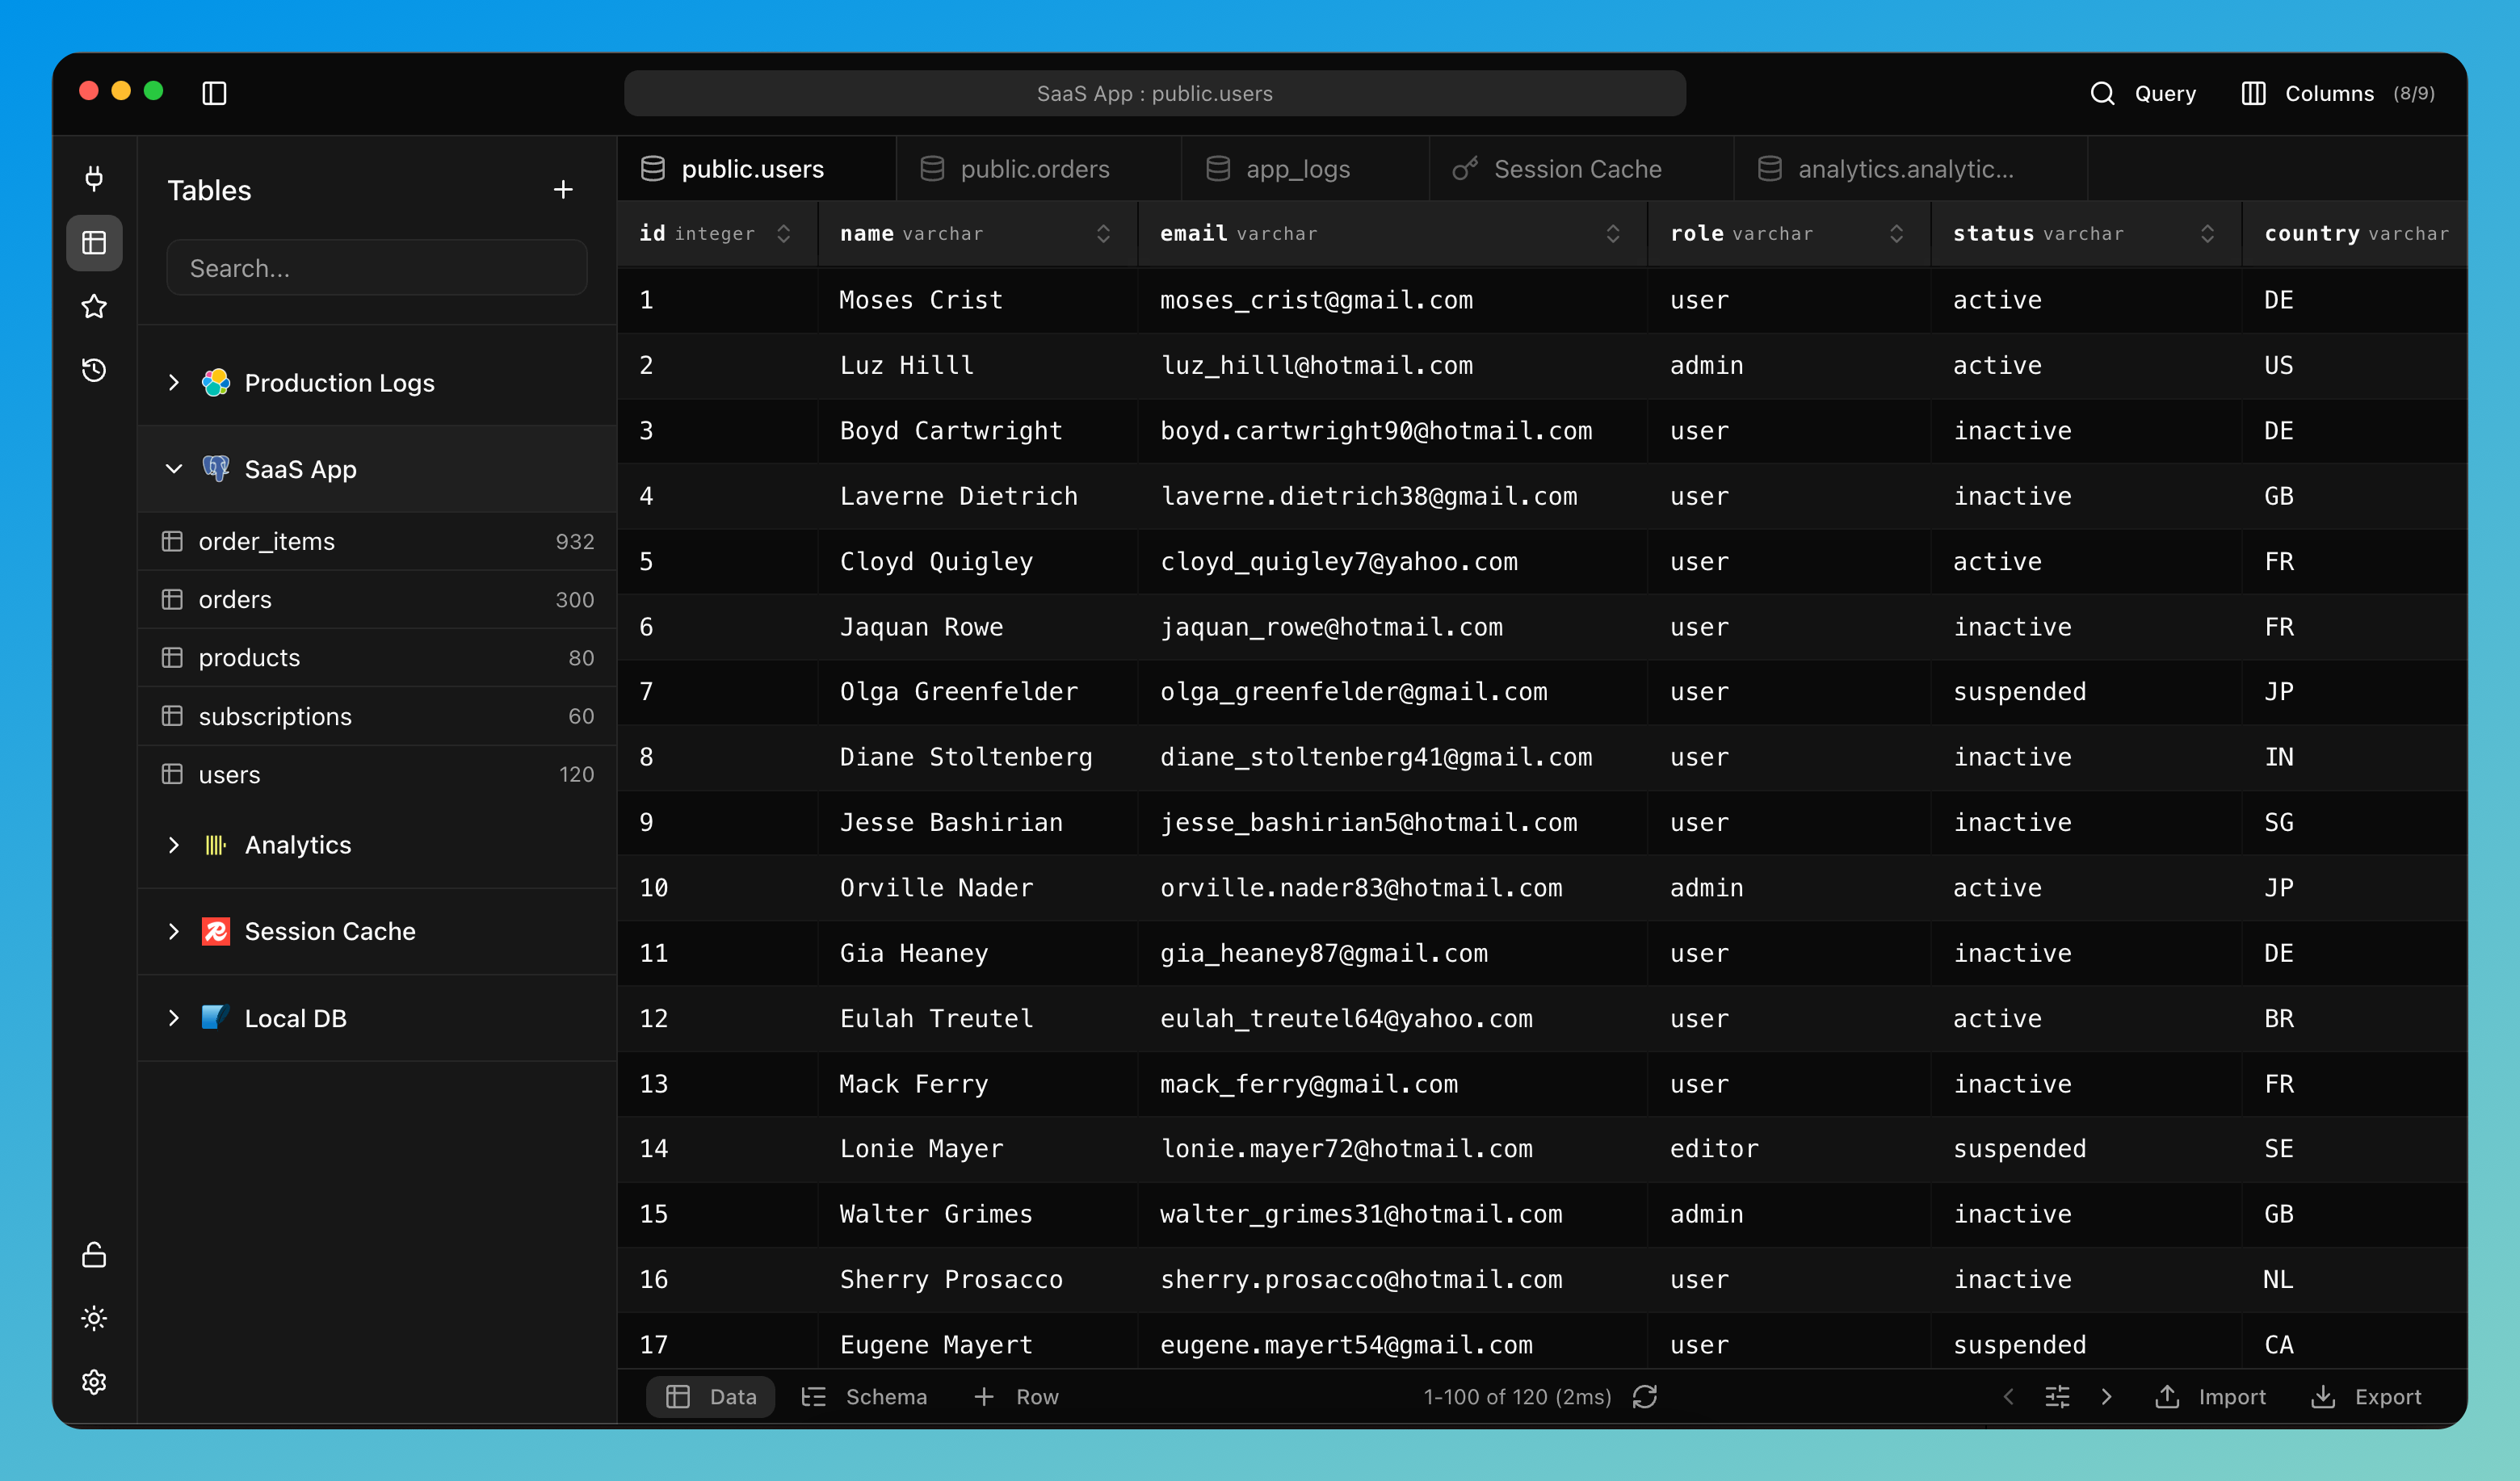Expand the Analytics connection
The width and height of the screenshot is (2520, 1481).
(173, 845)
